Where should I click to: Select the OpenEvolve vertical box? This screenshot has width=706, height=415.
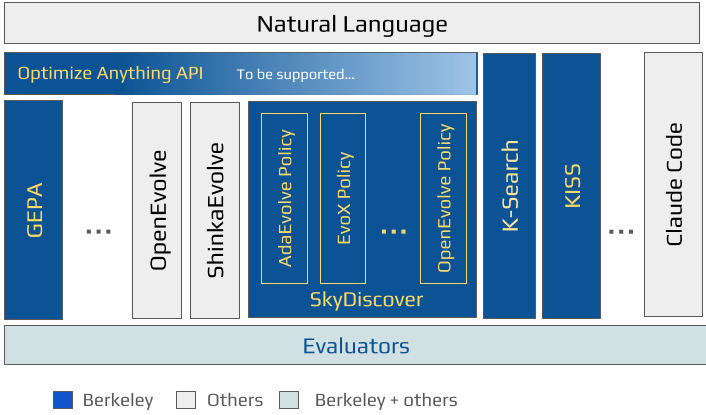pyautogui.click(x=157, y=209)
